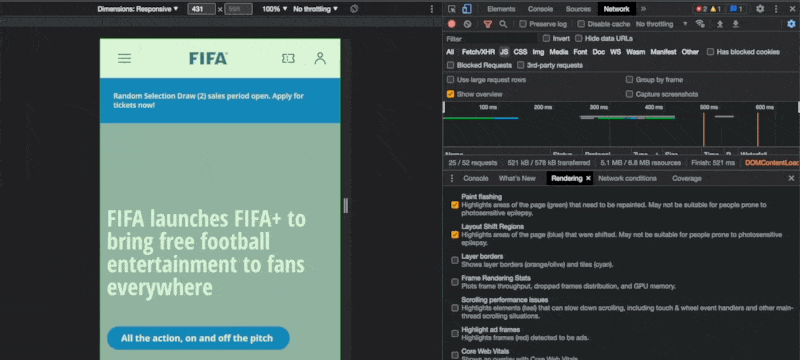Screen dimensions: 800x360
Task: Click the error count badge
Action: coord(702,9)
